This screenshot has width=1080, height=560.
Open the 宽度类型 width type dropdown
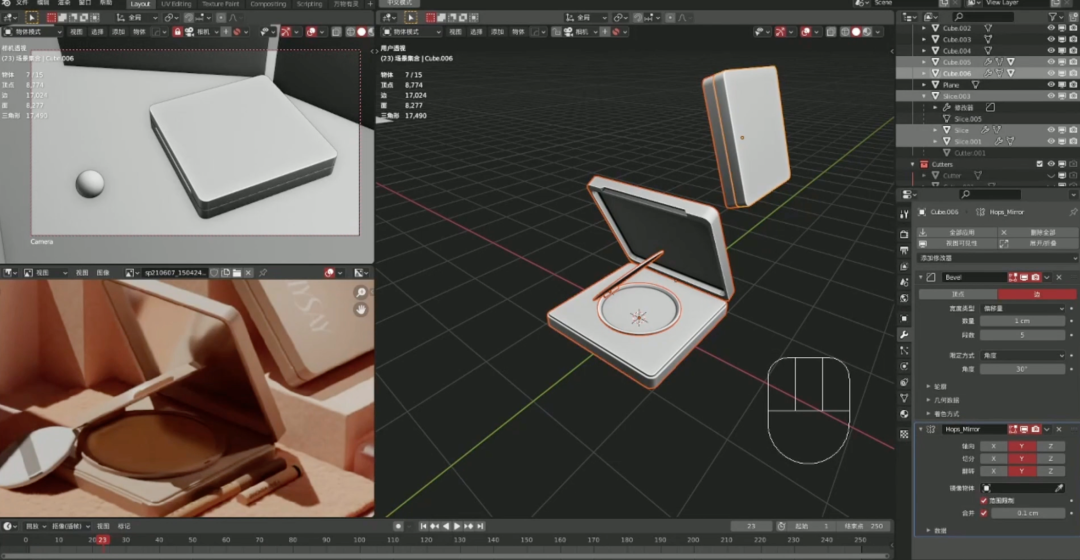tap(1022, 309)
